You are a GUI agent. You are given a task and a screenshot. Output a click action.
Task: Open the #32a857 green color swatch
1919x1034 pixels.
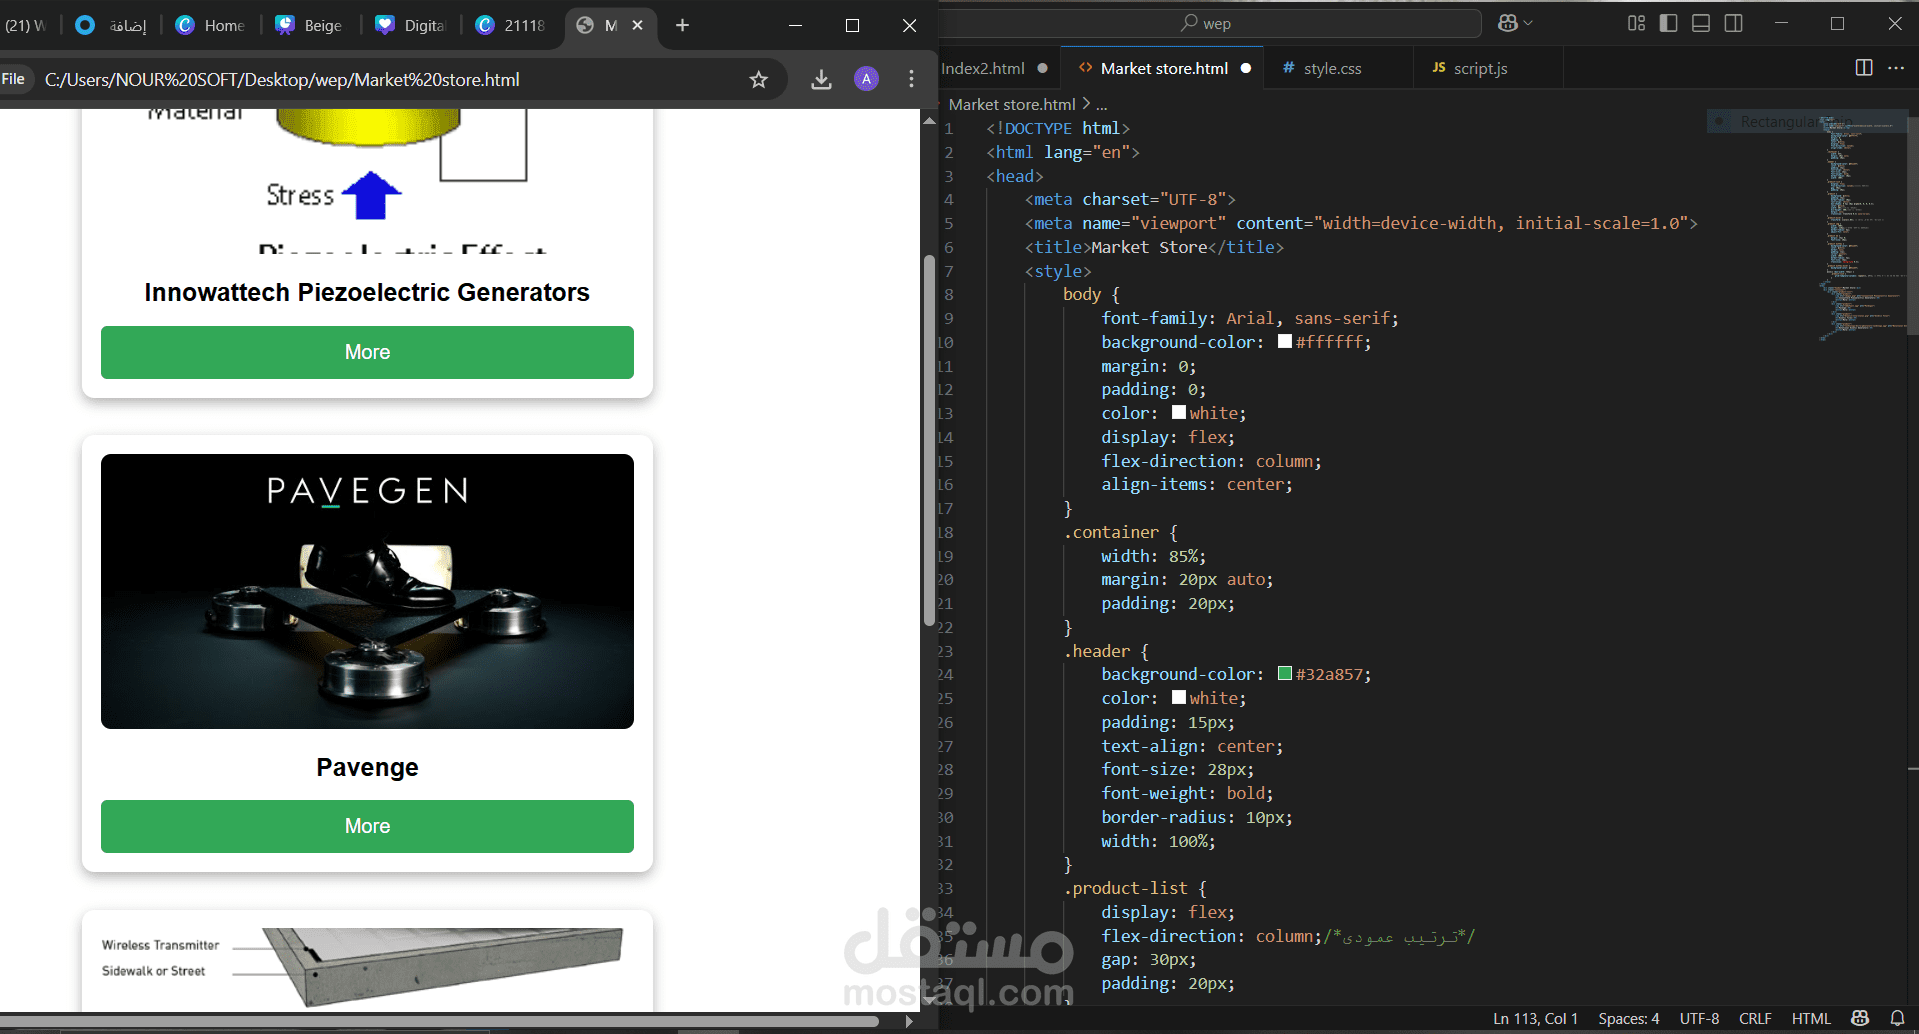click(x=1285, y=674)
